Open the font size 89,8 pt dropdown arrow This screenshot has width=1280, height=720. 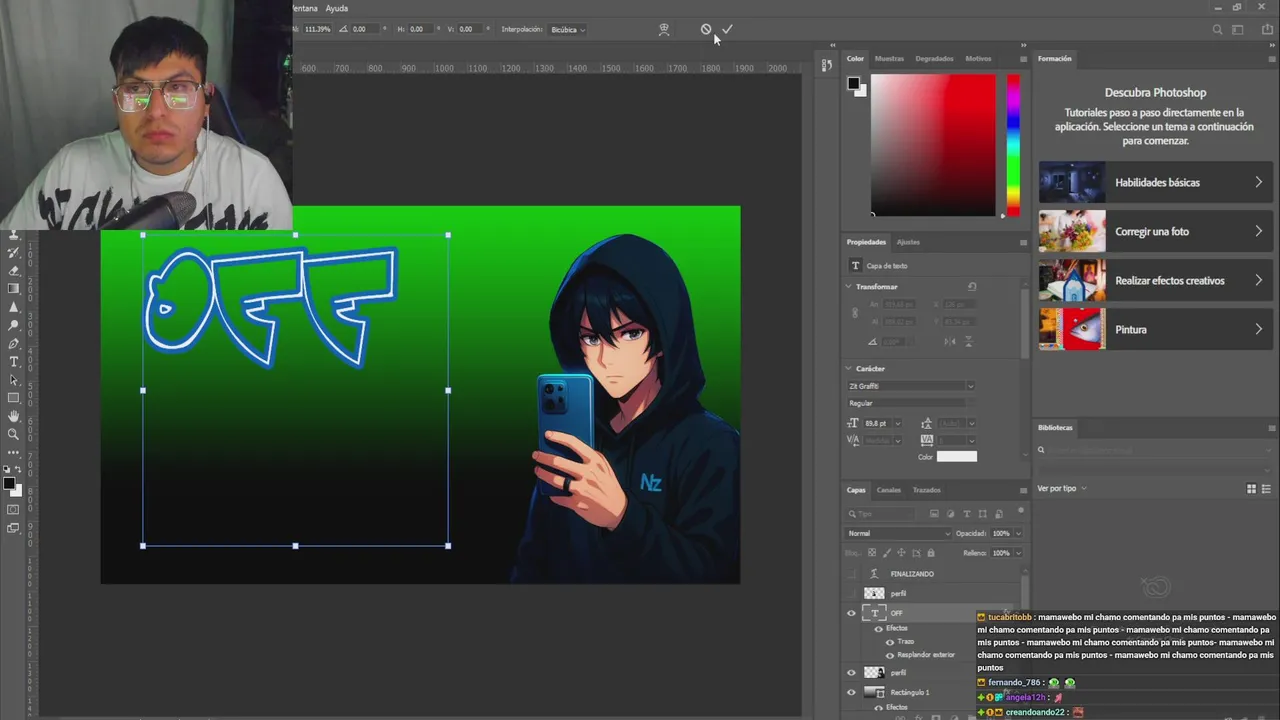(898, 423)
